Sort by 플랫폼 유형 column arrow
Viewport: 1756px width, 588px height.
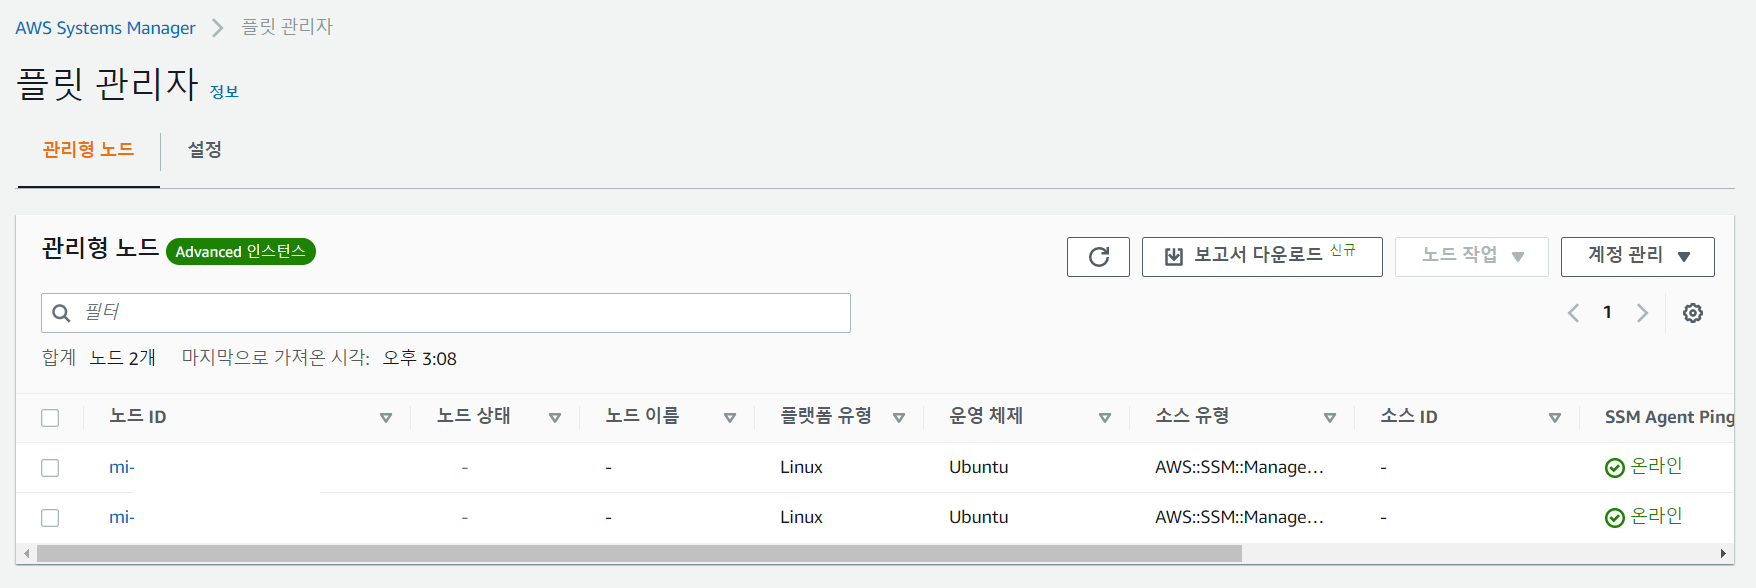(899, 418)
